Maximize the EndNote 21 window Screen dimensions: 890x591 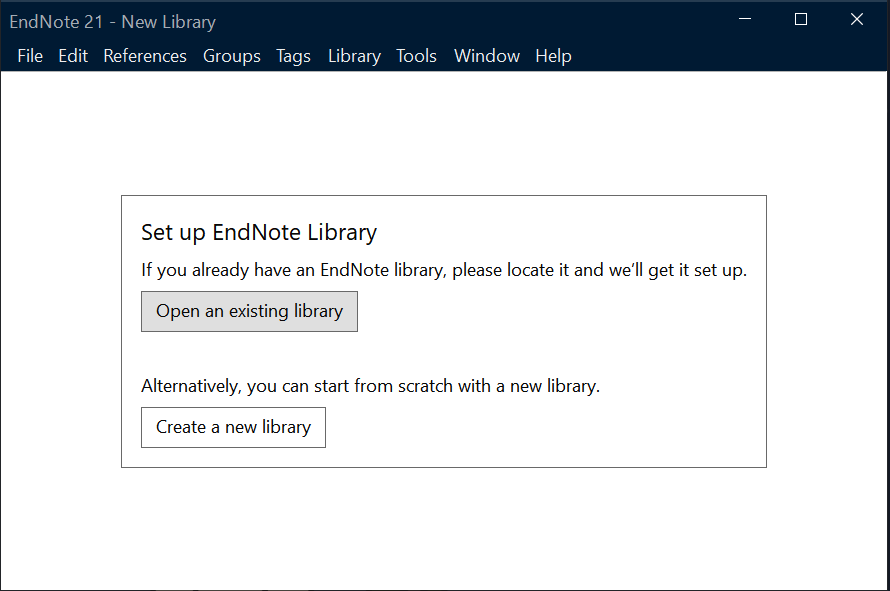click(x=800, y=19)
